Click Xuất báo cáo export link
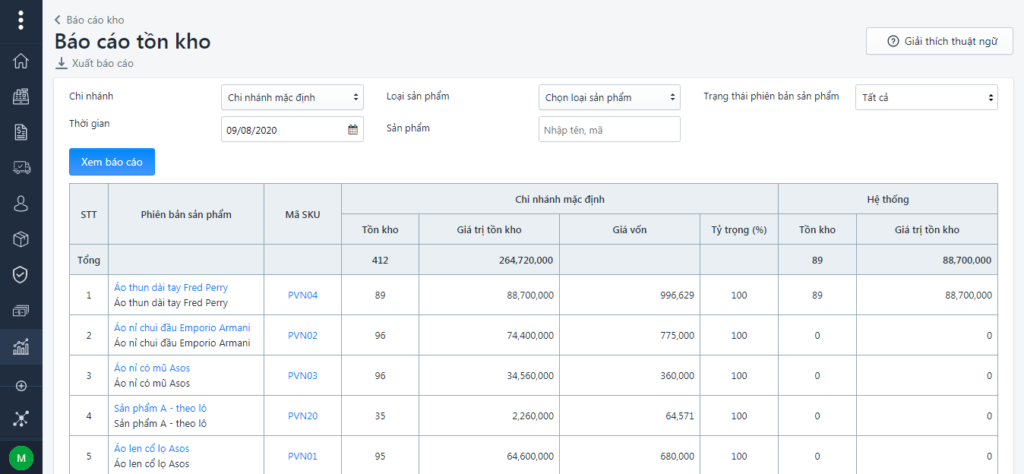The width and height of the screenshot is (1024, 474). coord(95,63)
